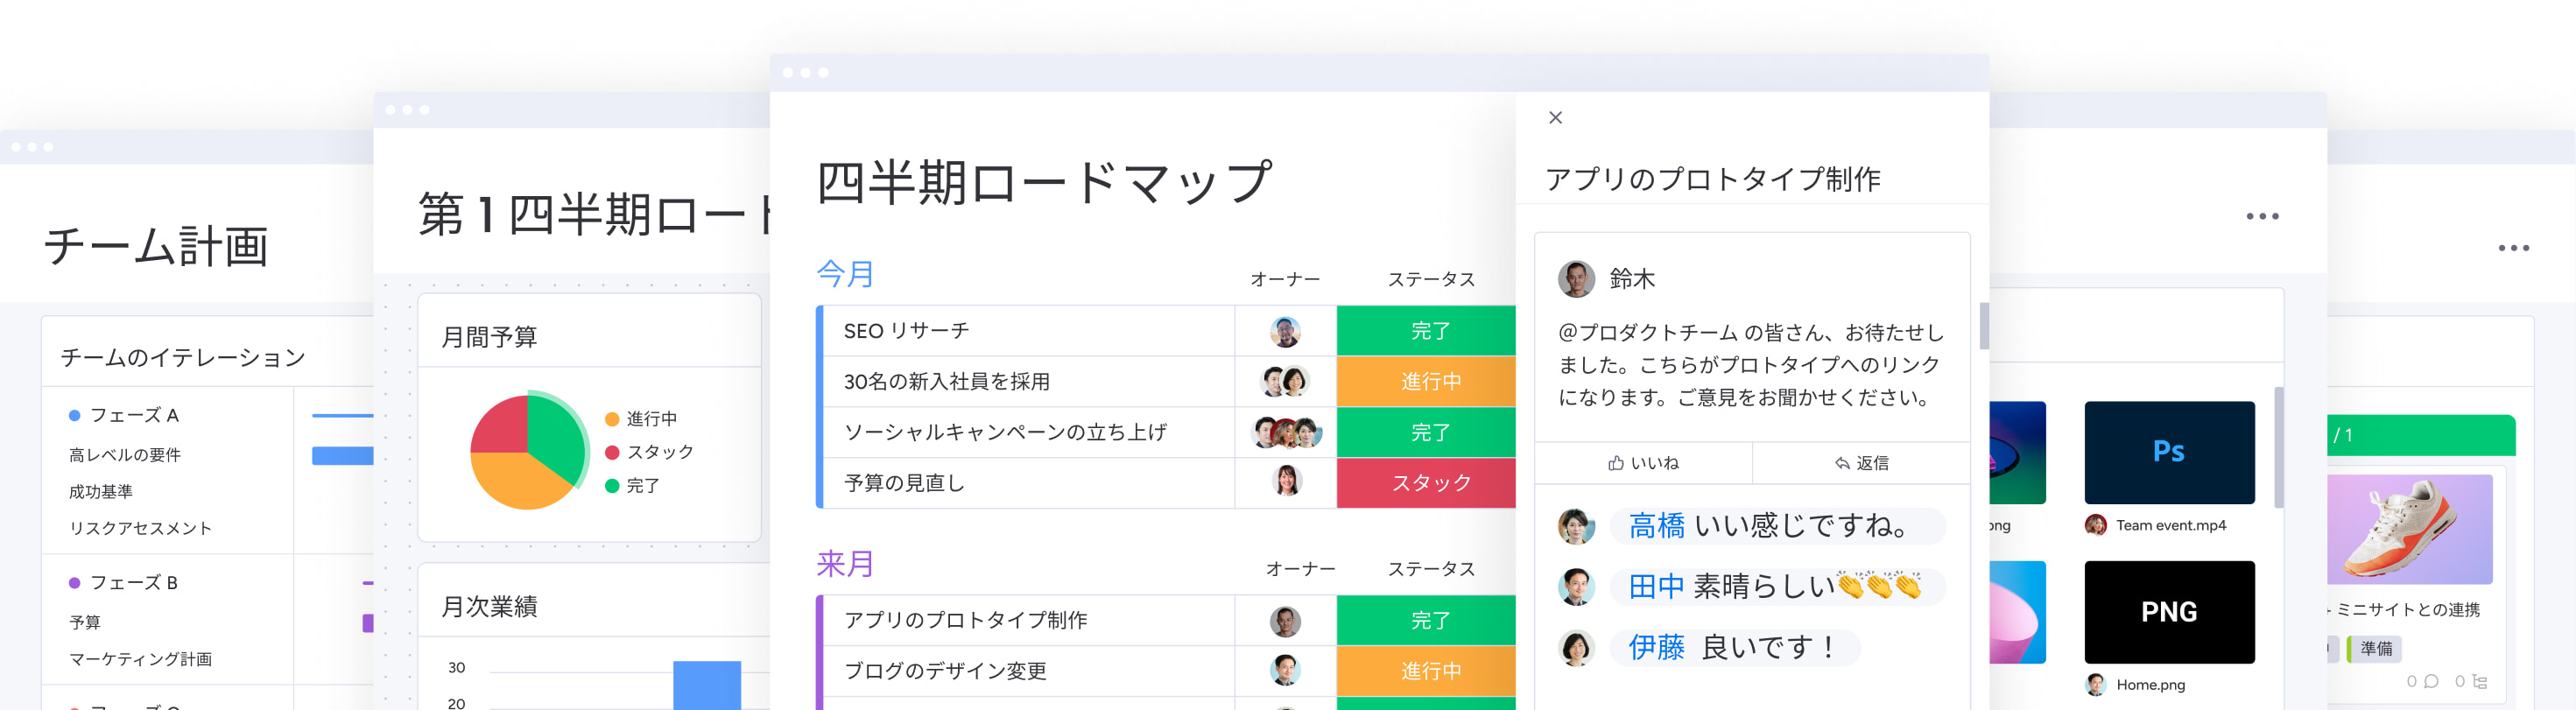2576x710 pixels.
Task: Click 高橋's avatar beside the comment
Action: click(1576, 526)
